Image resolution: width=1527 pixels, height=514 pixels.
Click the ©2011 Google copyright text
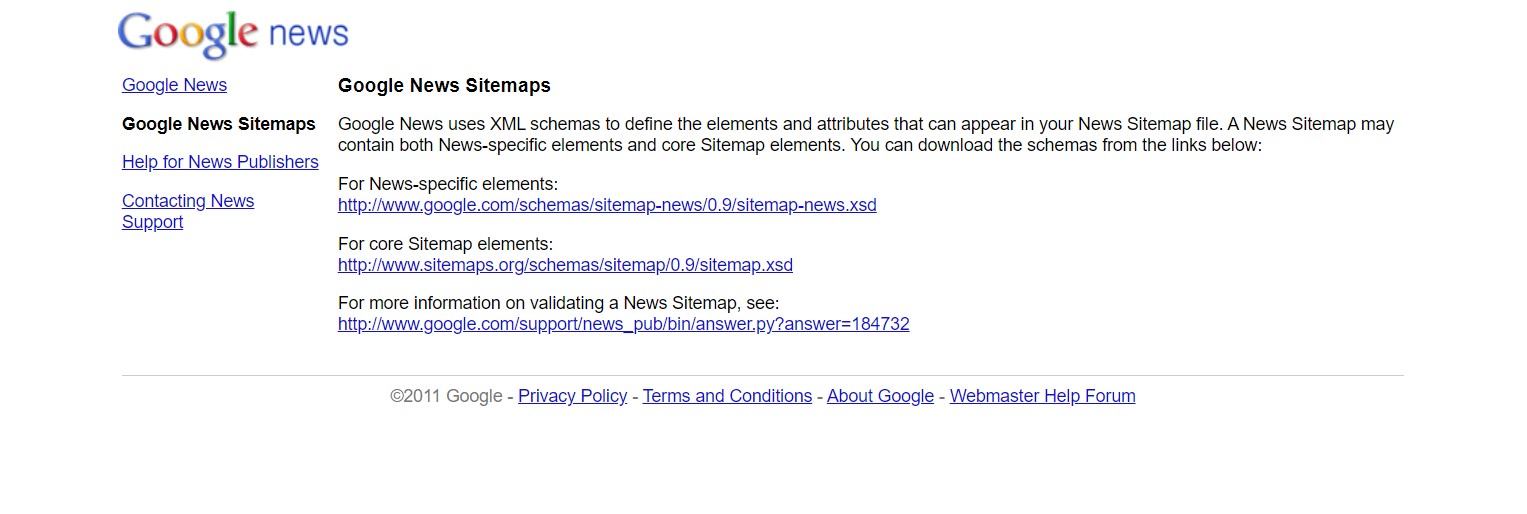(446, 396)
